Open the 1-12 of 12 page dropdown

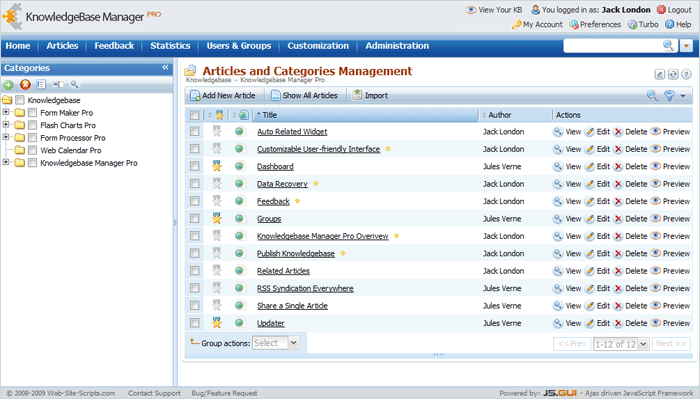621,344
